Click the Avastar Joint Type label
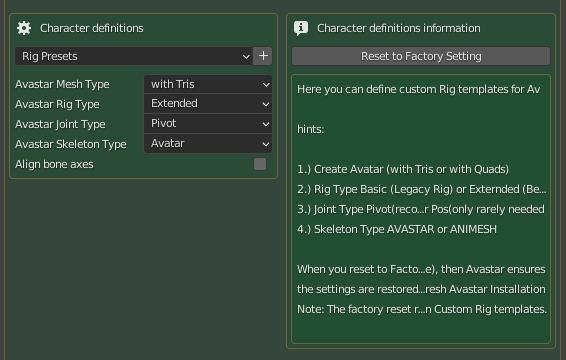The height and width of the screenshot is (360, 566). point(60,124)
